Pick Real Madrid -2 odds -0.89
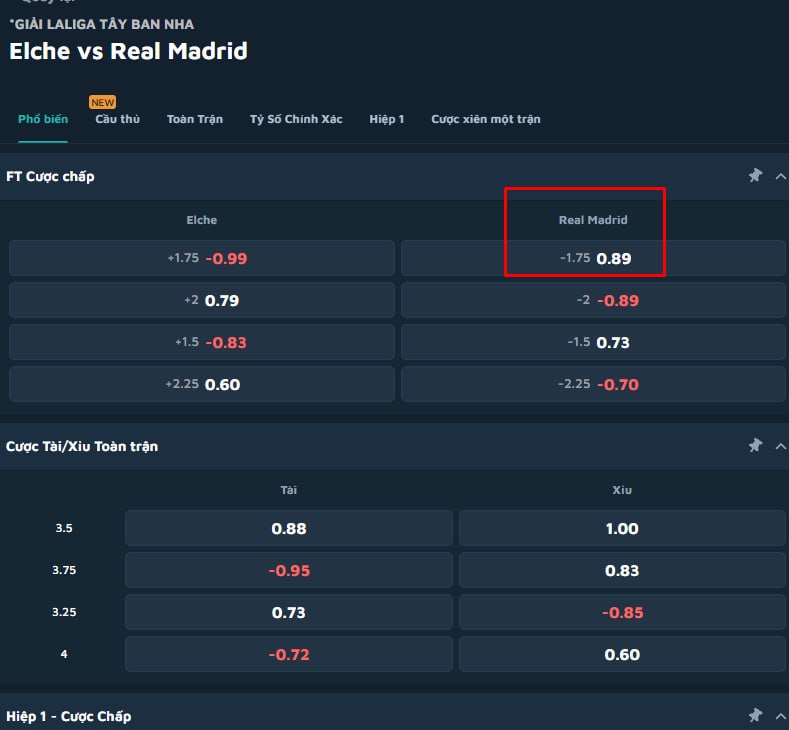The width and height of the screenshot is (789, 730). click(593, 300)
